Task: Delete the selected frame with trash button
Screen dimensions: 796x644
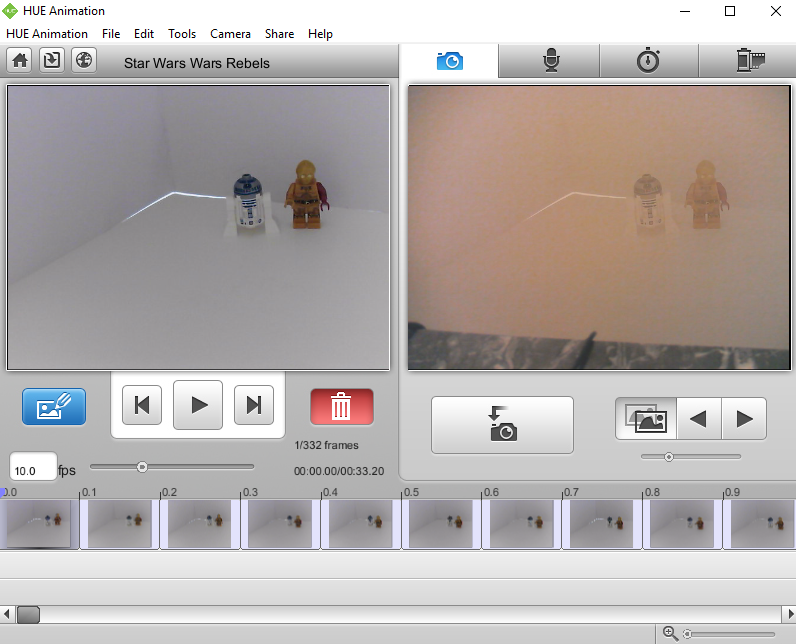Action: click(x=342, y=406)
